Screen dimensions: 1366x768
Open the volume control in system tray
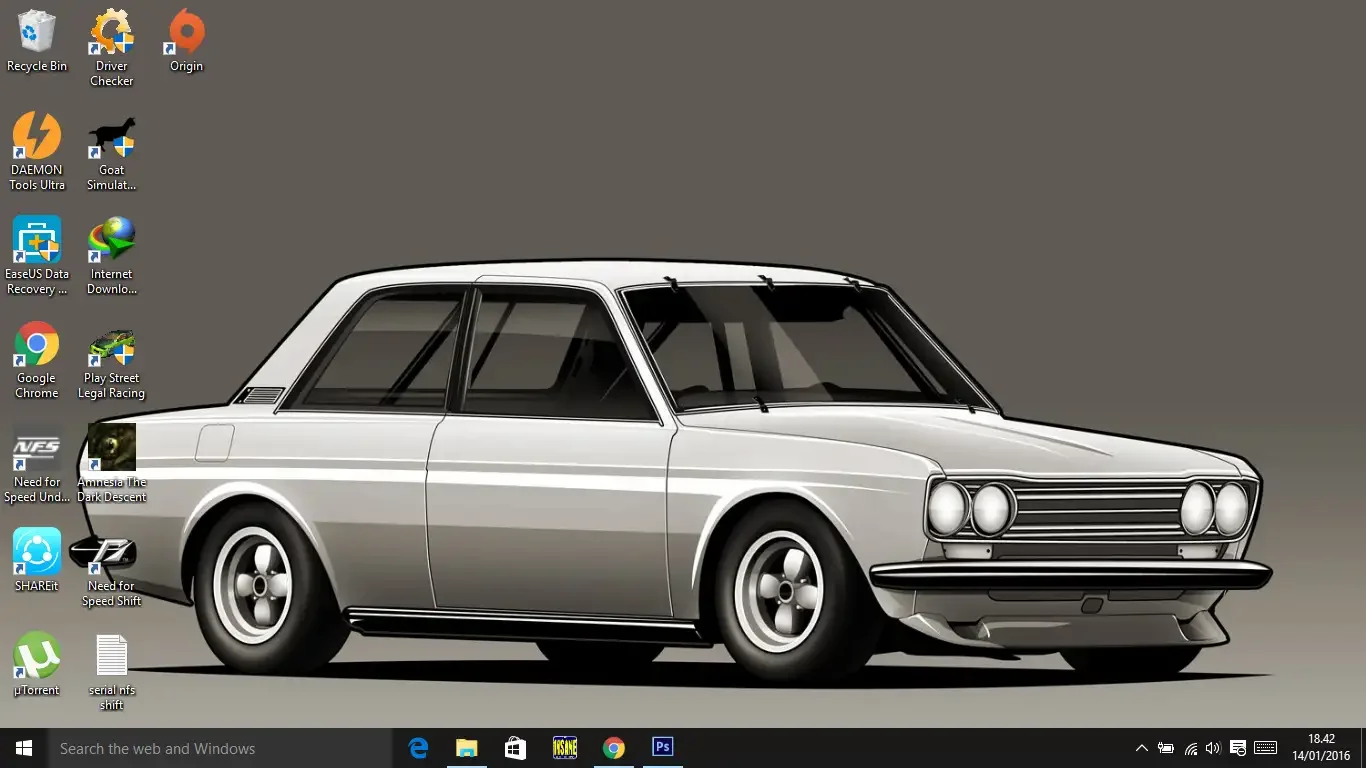click(1213, 748)
